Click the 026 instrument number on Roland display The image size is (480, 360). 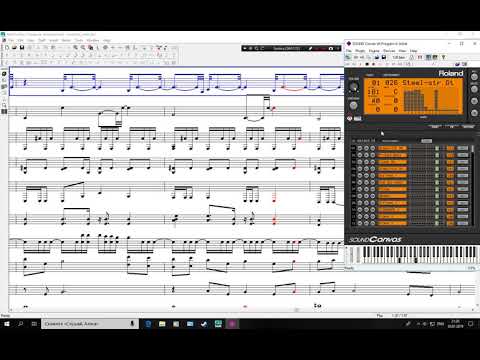391,83
